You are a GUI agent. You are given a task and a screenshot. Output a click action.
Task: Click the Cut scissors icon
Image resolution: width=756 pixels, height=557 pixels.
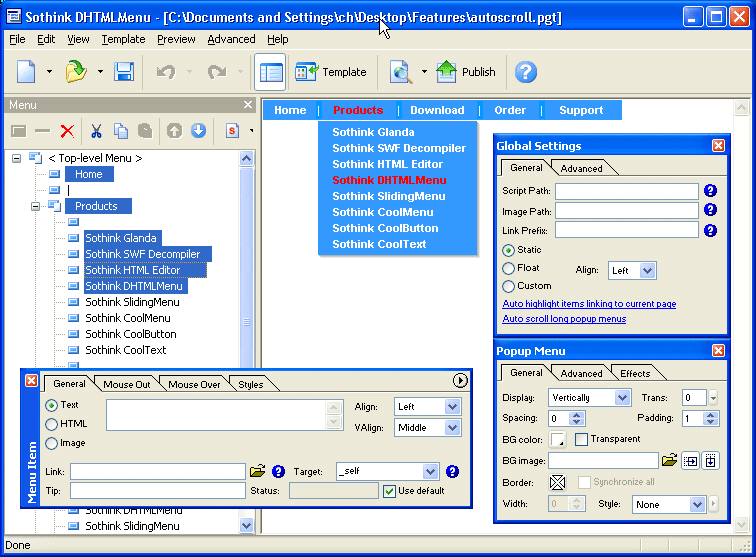click(96, 131)
